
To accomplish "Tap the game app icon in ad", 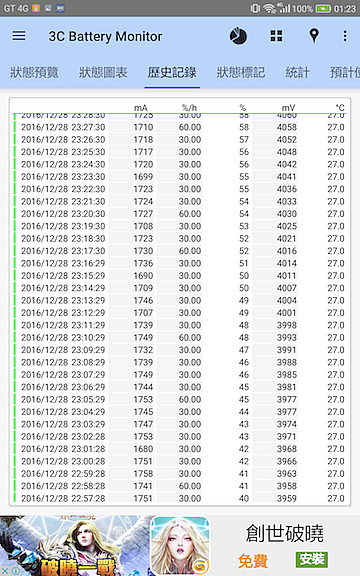I will 180,545.
